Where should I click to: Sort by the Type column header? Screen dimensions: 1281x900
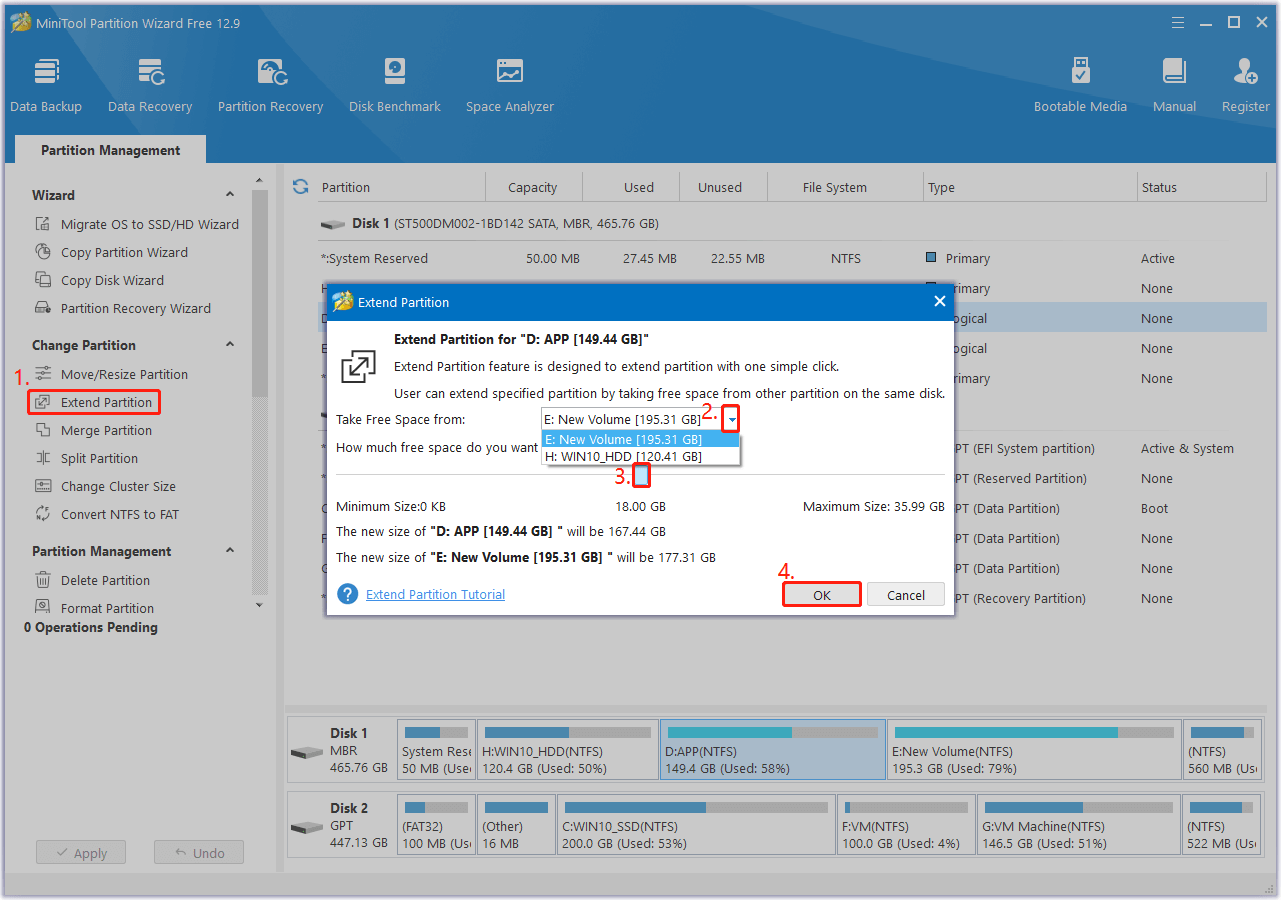(x=1029, y=187)
